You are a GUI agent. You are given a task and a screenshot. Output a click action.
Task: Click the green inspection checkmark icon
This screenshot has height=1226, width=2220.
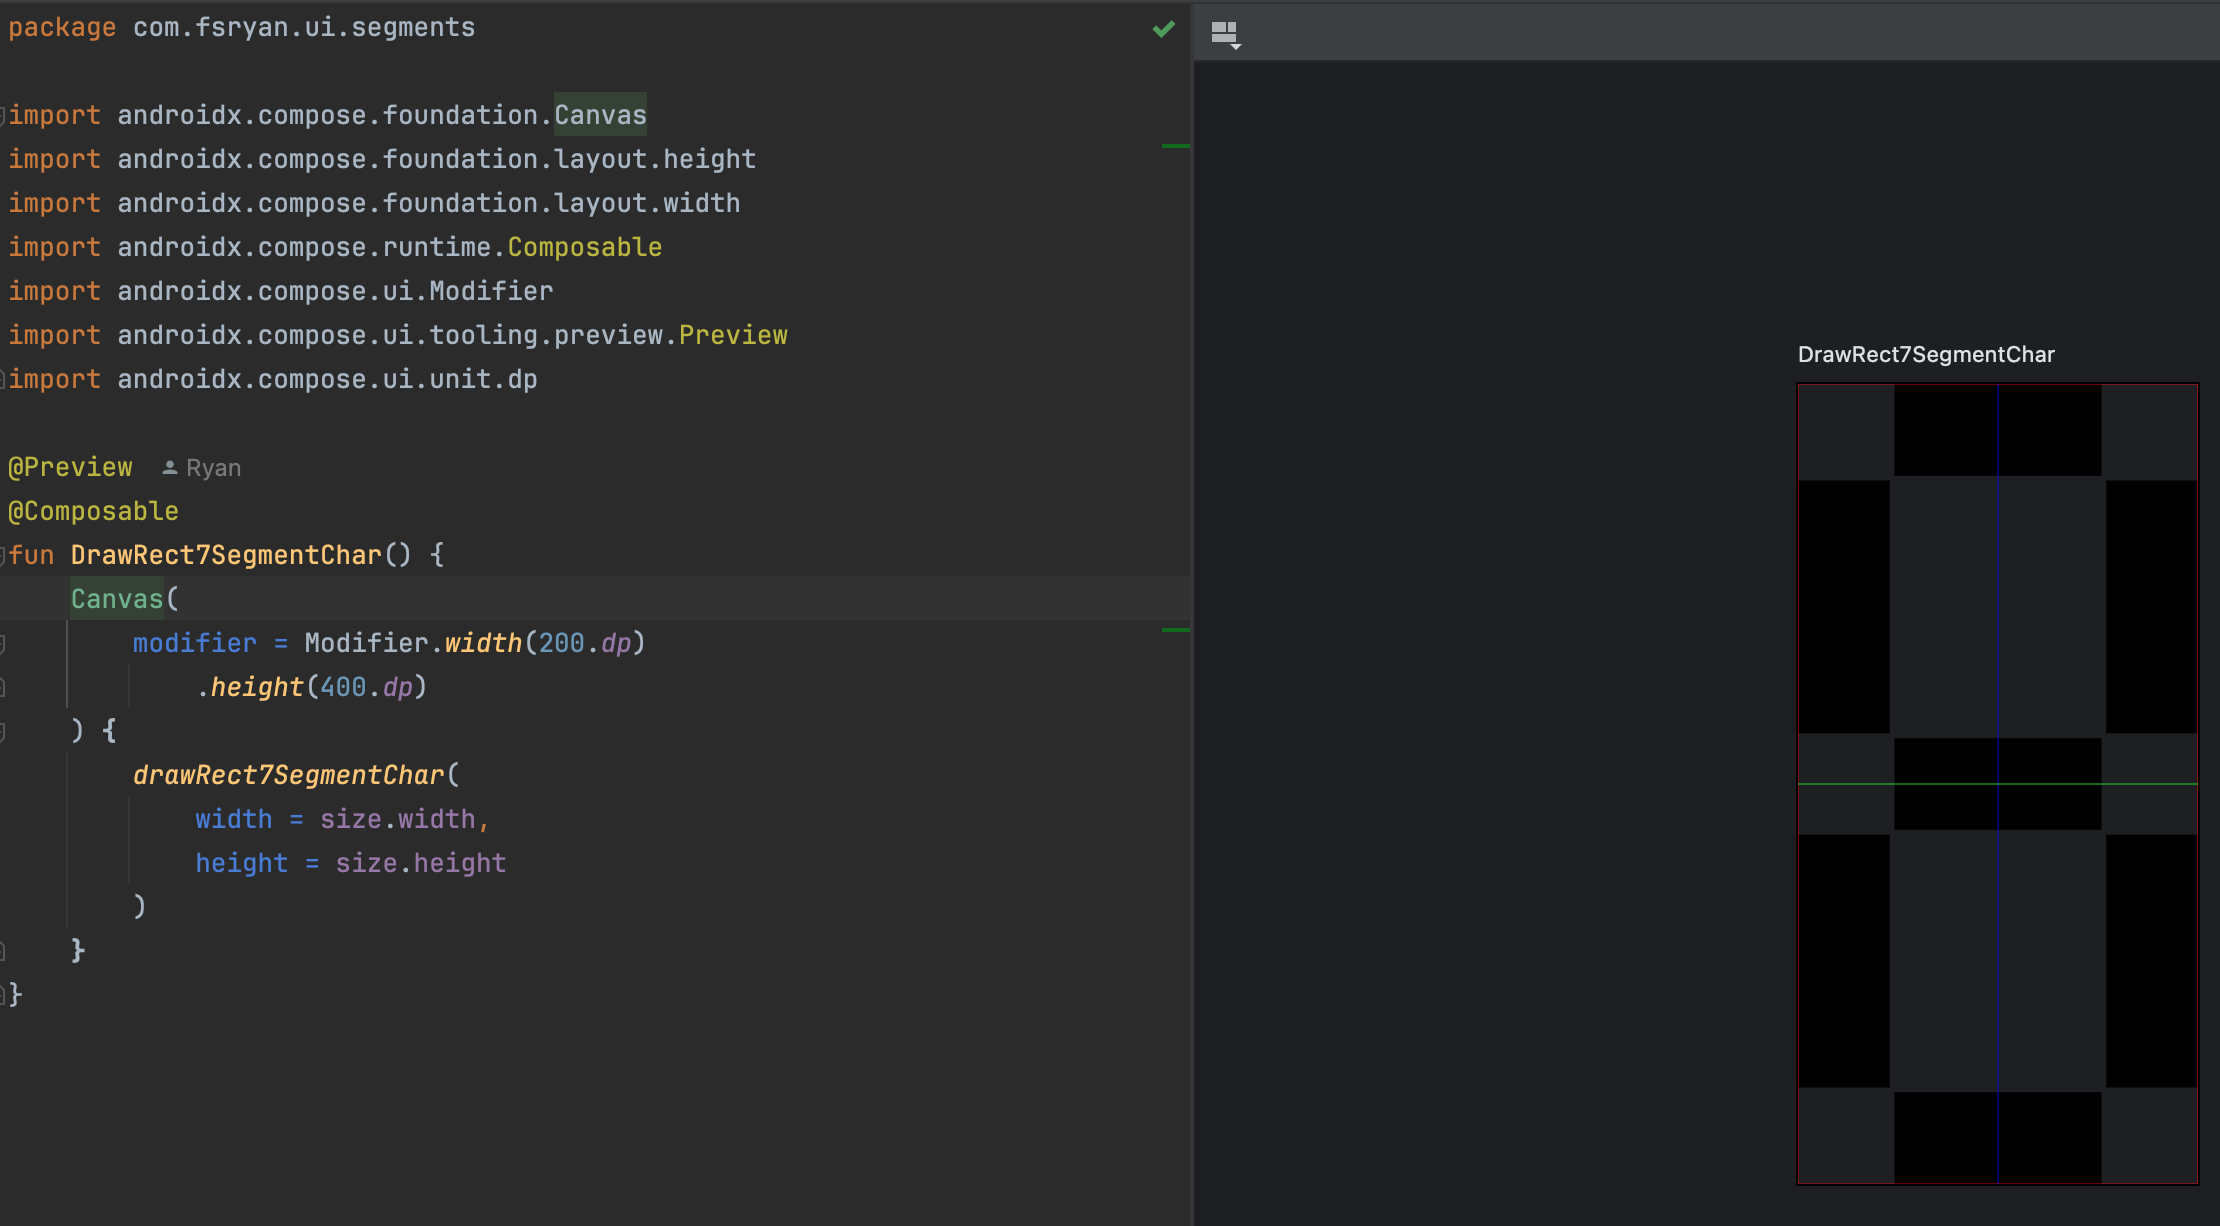pos(1163,29)
